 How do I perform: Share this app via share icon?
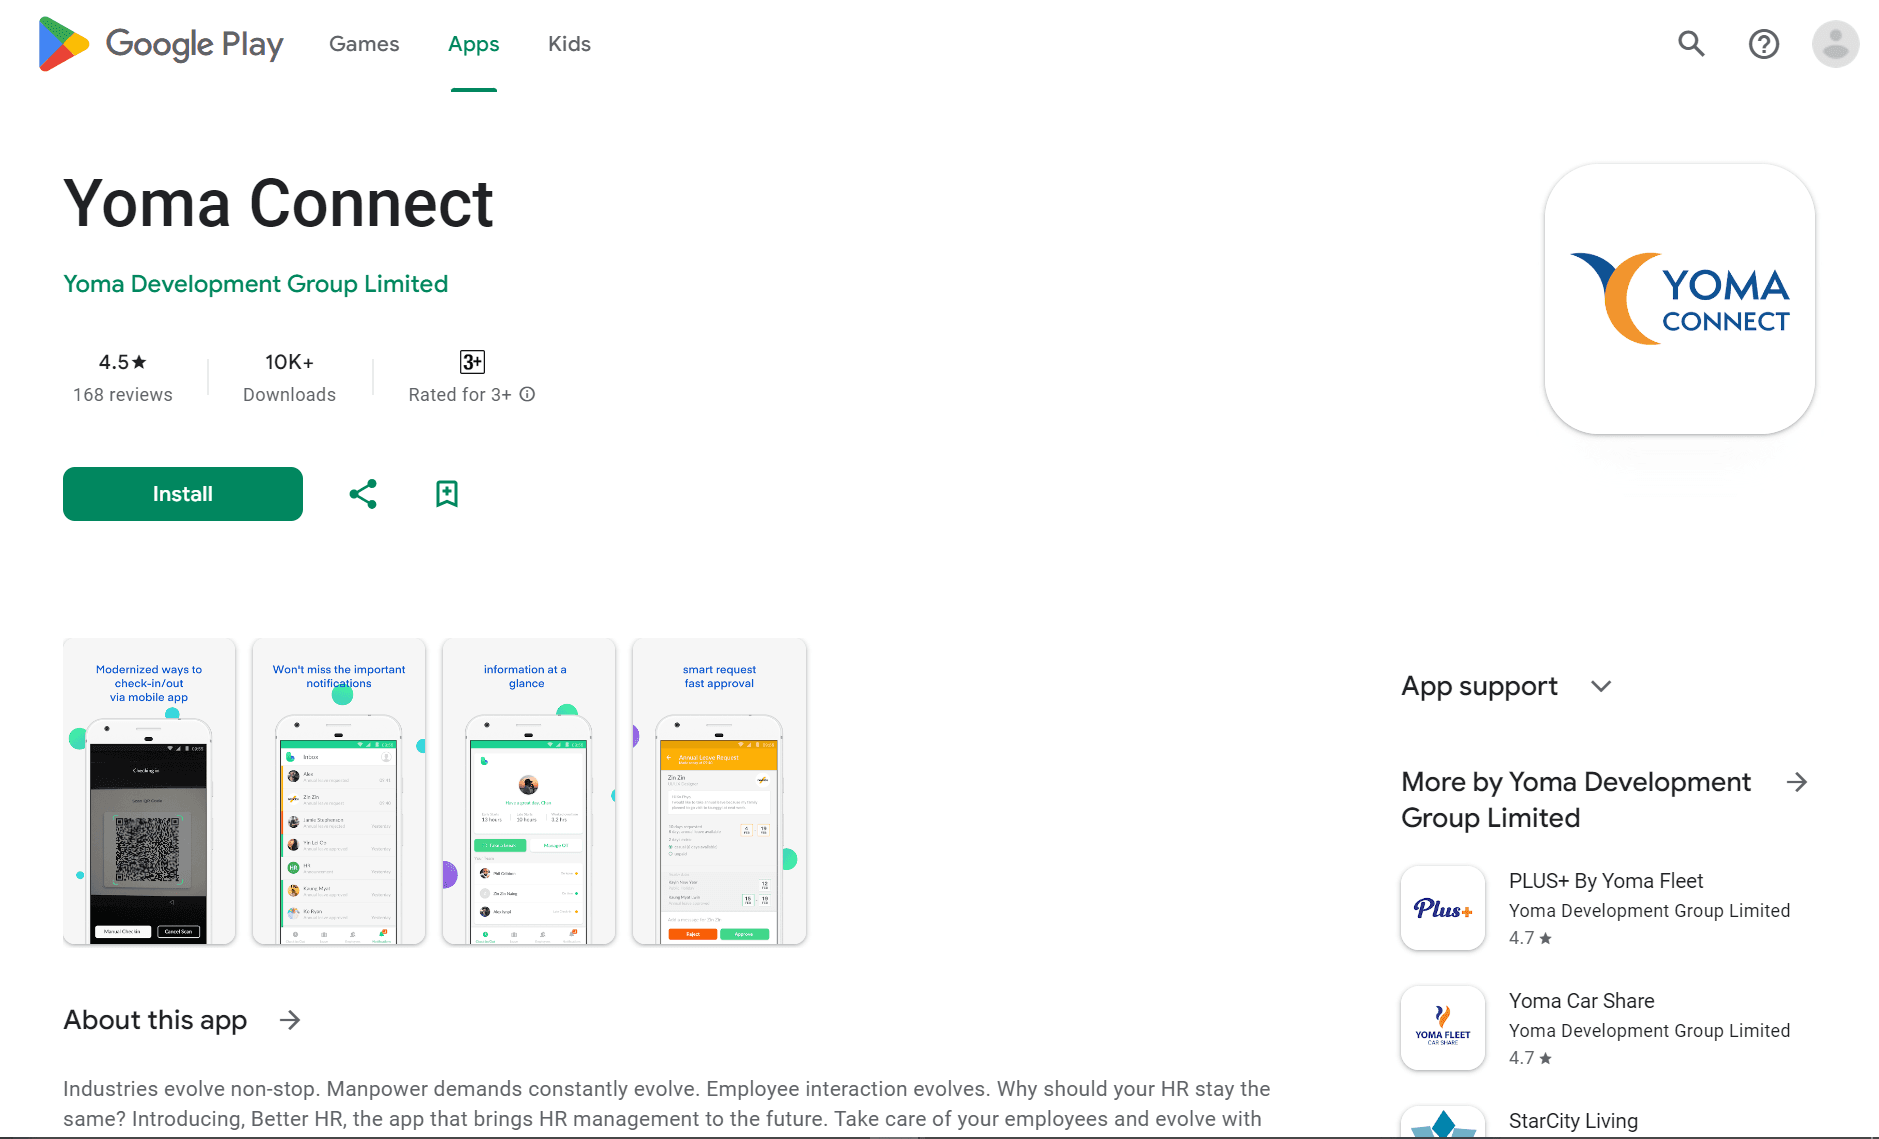click(x=363, y=494)
